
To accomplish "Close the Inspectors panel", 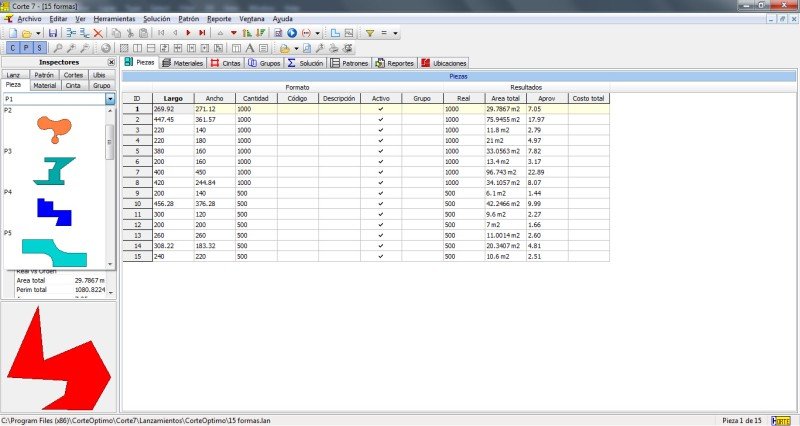I will (x=110, y=62).
